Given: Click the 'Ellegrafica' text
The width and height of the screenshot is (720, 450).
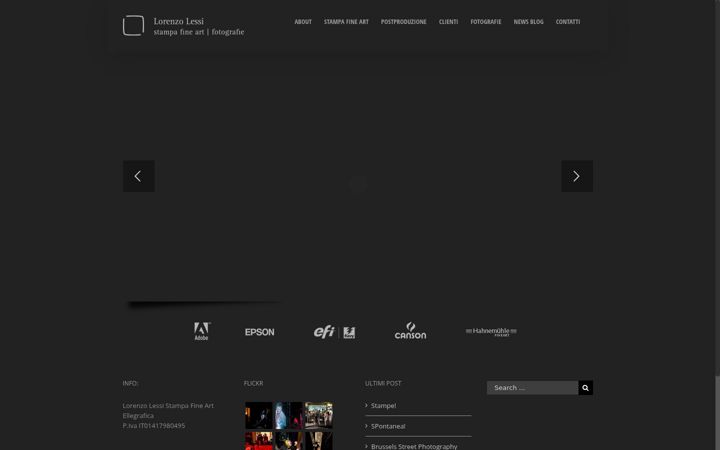Looking at the screenshot, I should [x=138, y=416].
